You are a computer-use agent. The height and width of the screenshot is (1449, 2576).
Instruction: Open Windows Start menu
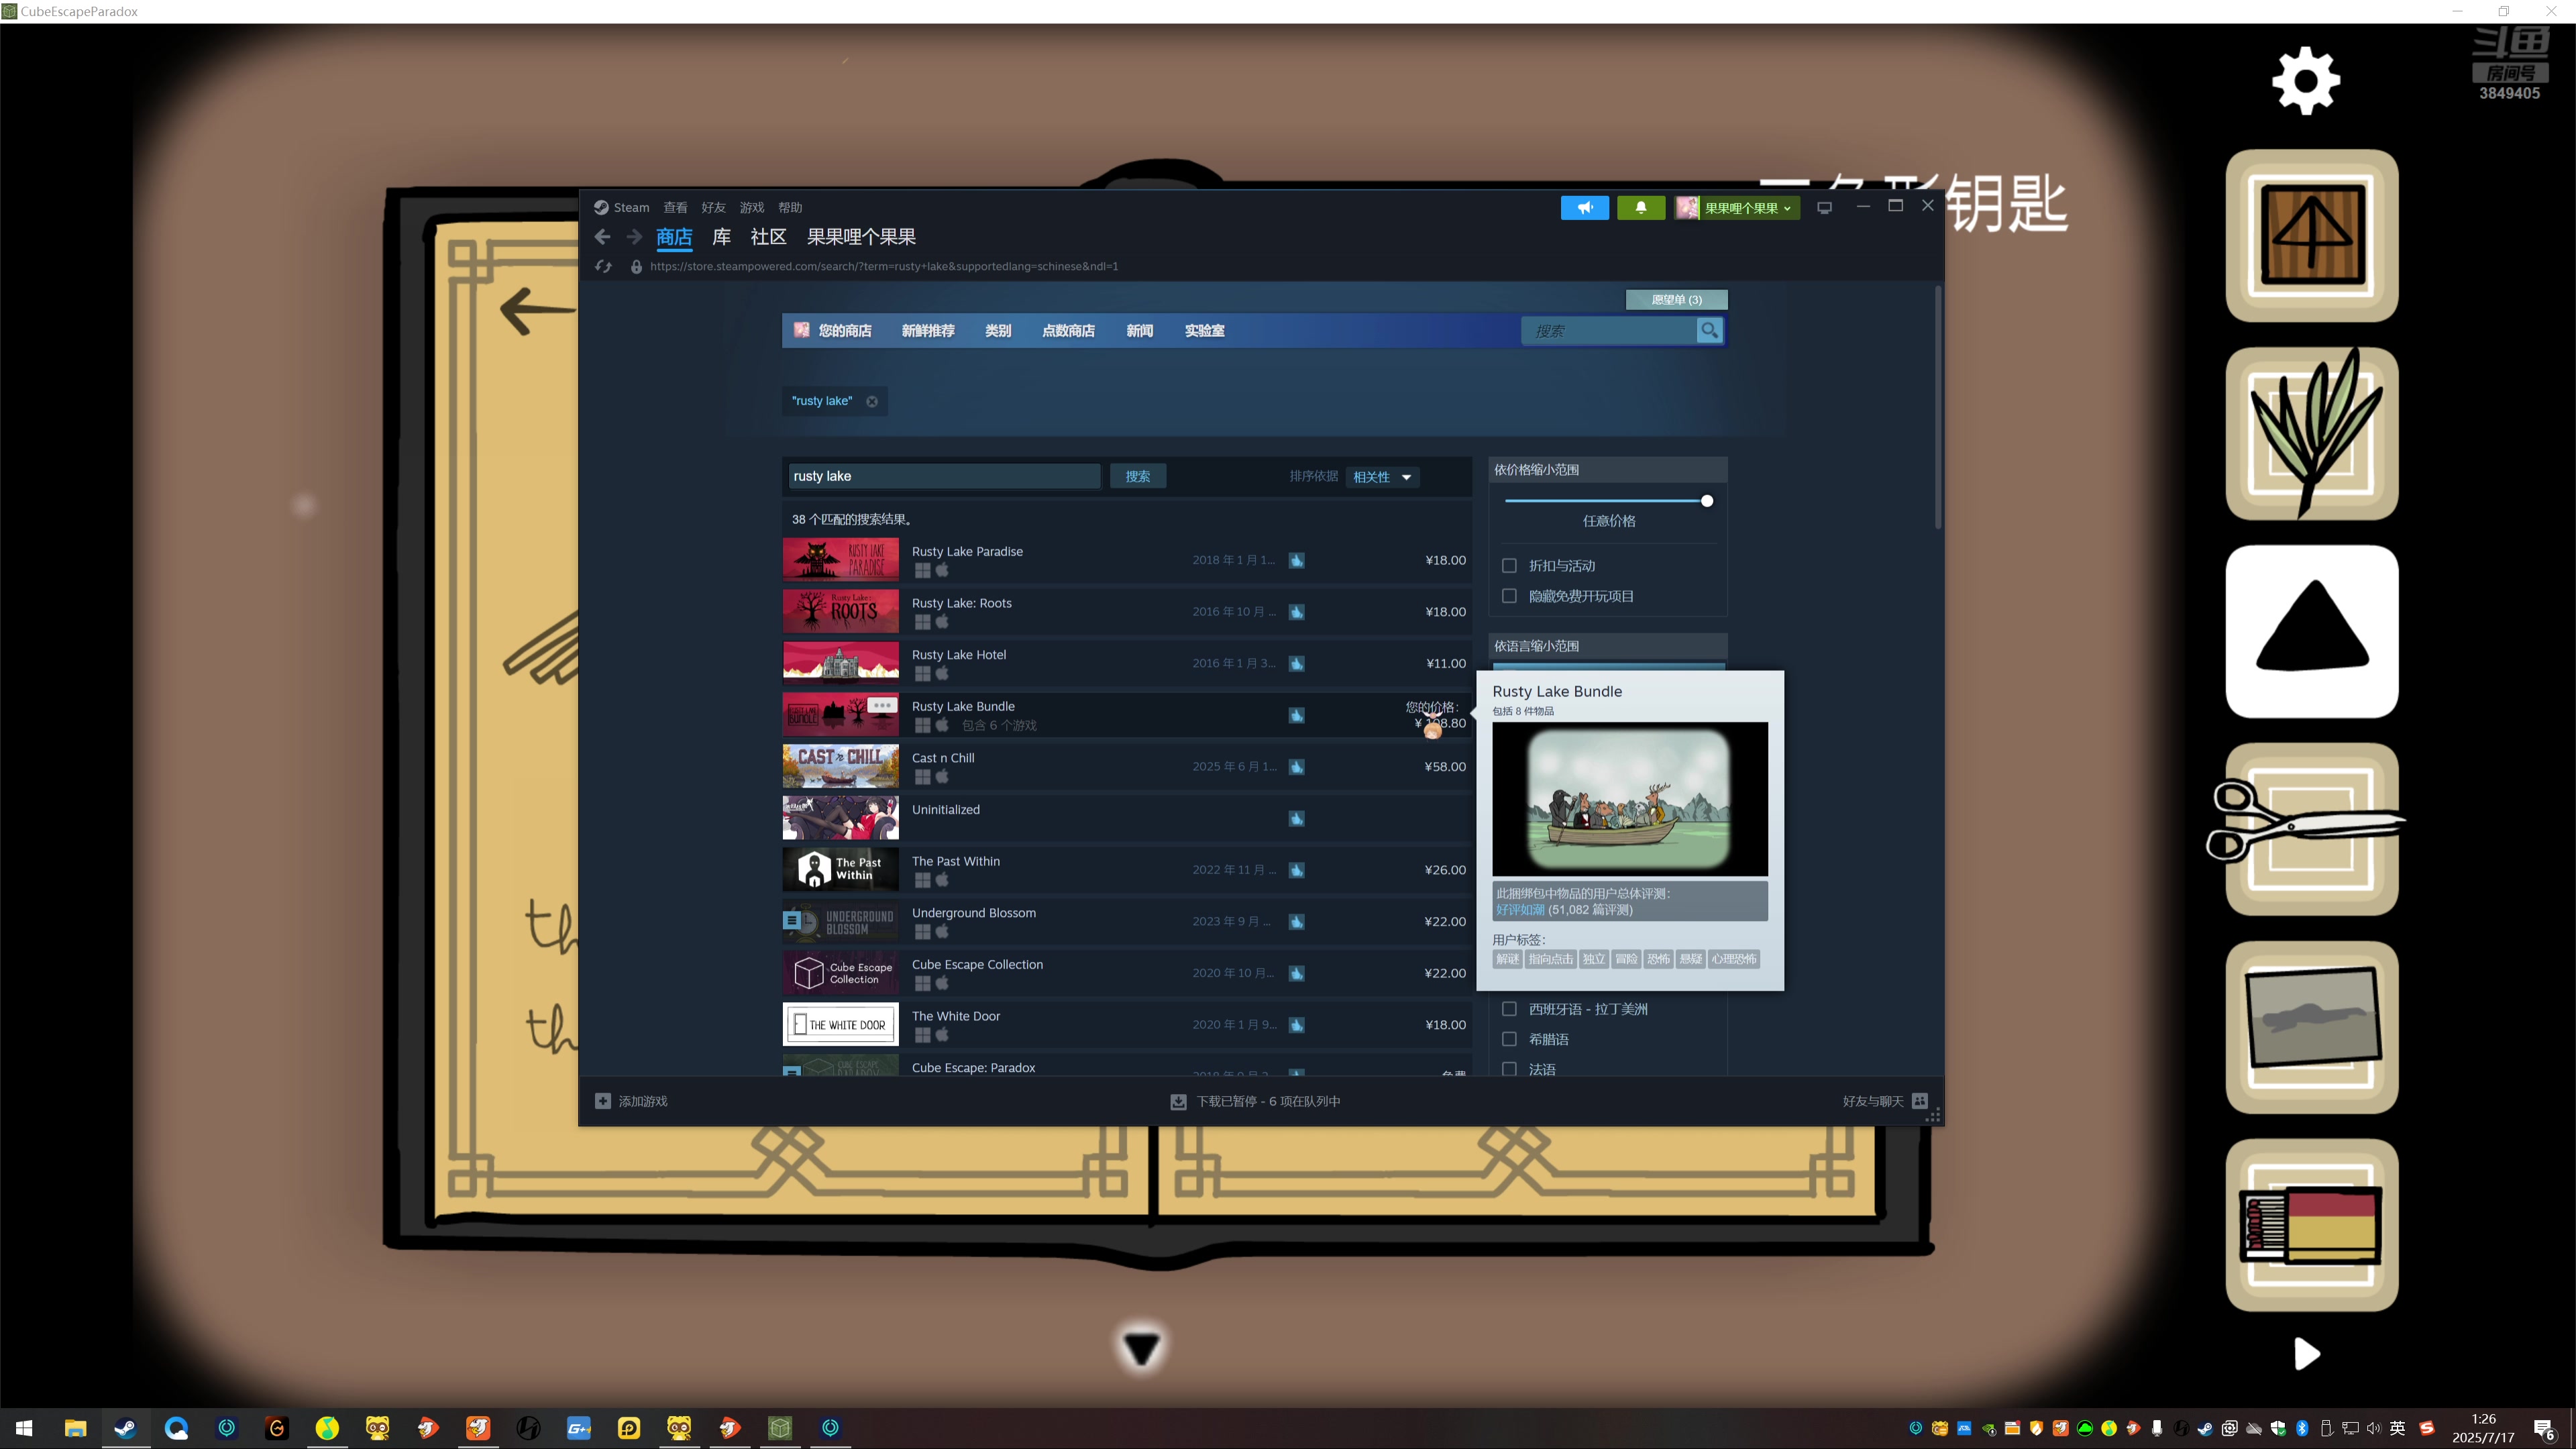(24, 1428)
